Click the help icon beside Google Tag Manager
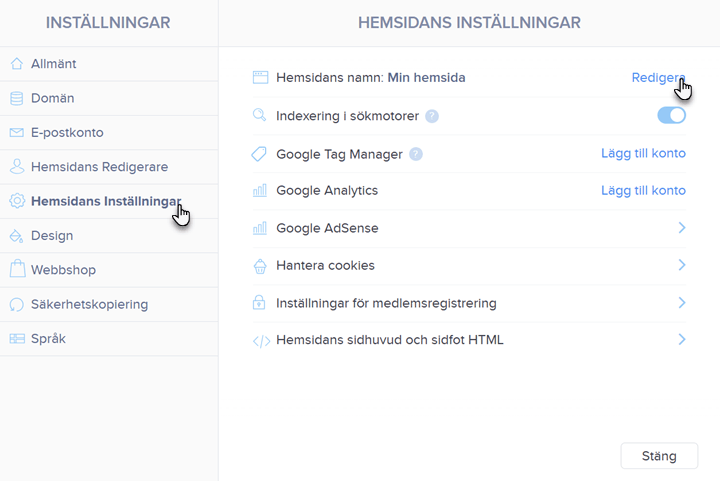Viewport: 720px width, 482px height. pos(416,154)
